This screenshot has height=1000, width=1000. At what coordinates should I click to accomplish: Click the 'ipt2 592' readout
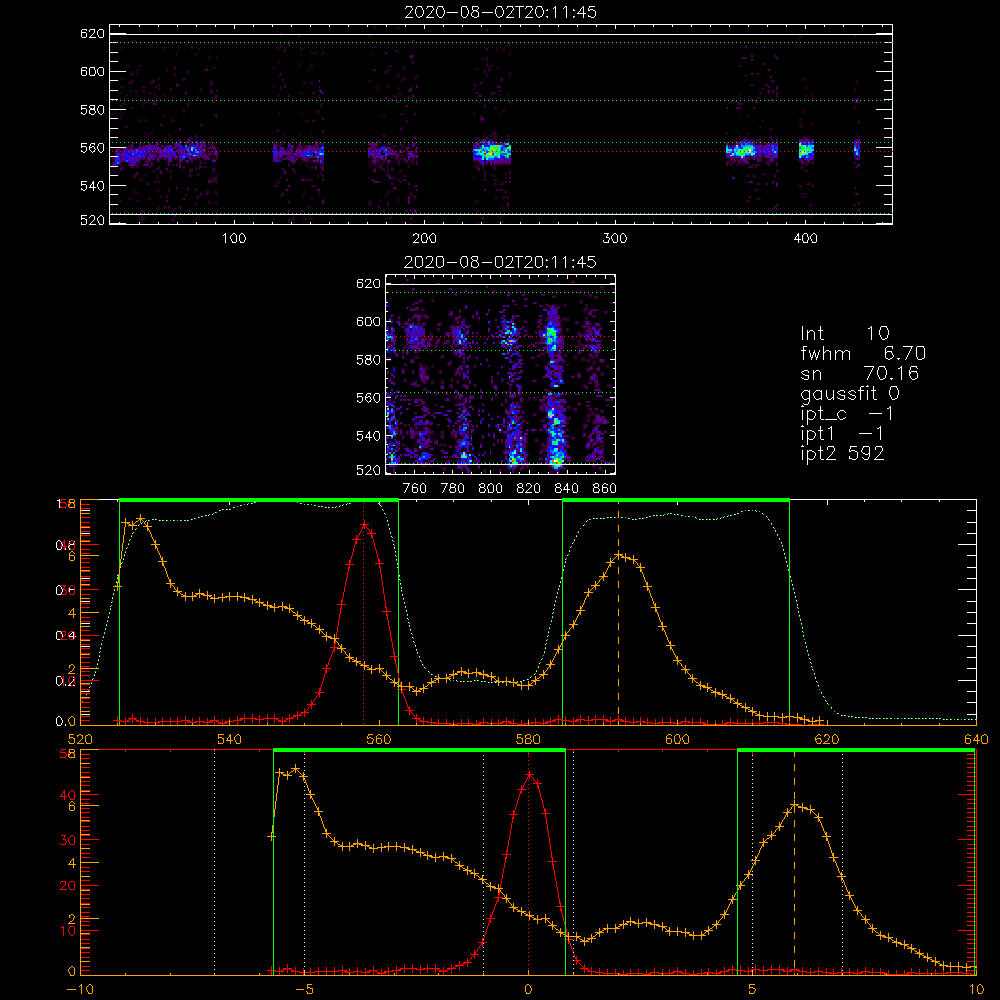click(x=842, y=453)
